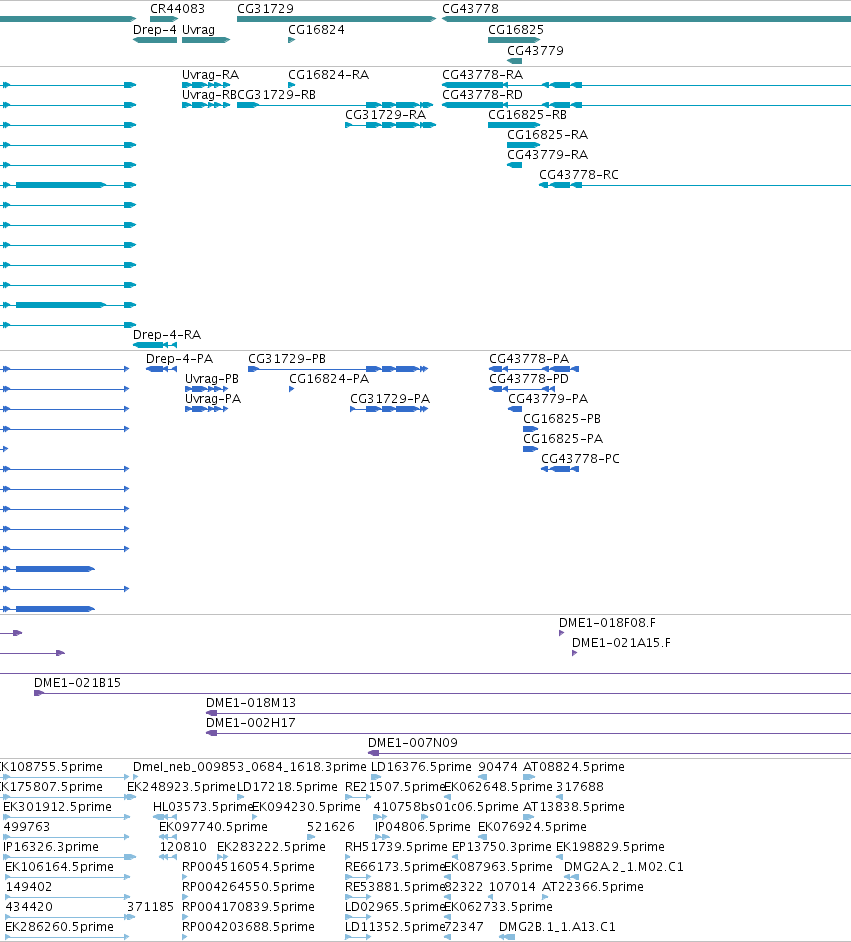Image resolution: width=851 pixels, height=942 pixels.
Task: Select the DME1-007N09 clone label
Action: (x=413, y=743)
